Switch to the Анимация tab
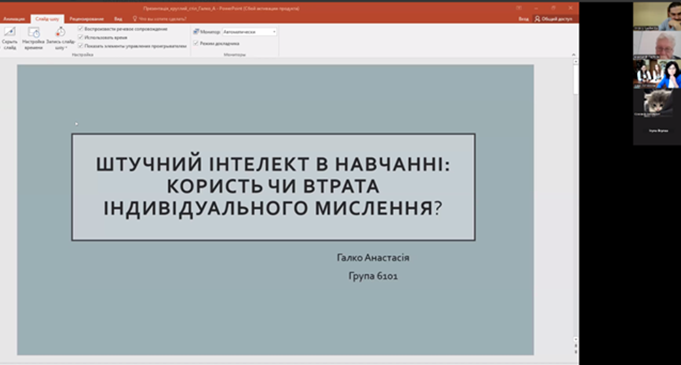The height and width of the screenshot is (365, 681). pos(14,19)
